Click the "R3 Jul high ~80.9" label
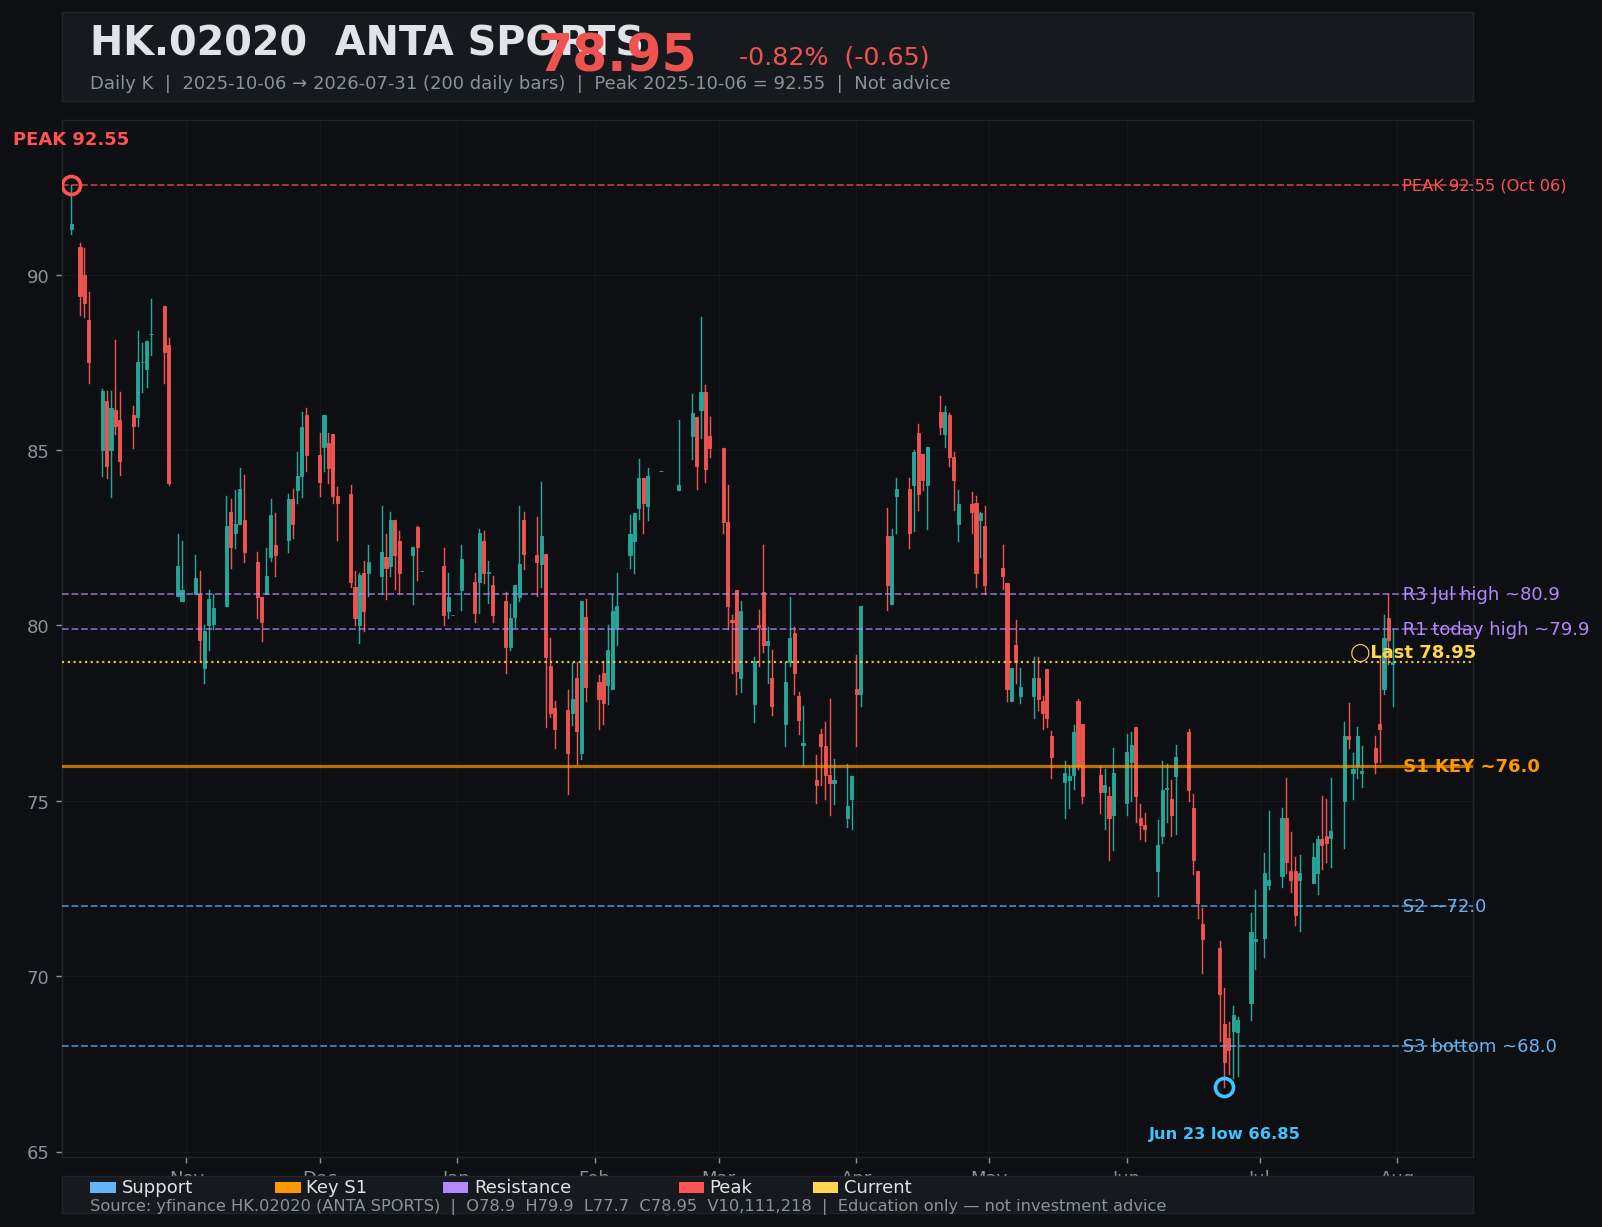1602x1227 pixels. point(1481,594)
